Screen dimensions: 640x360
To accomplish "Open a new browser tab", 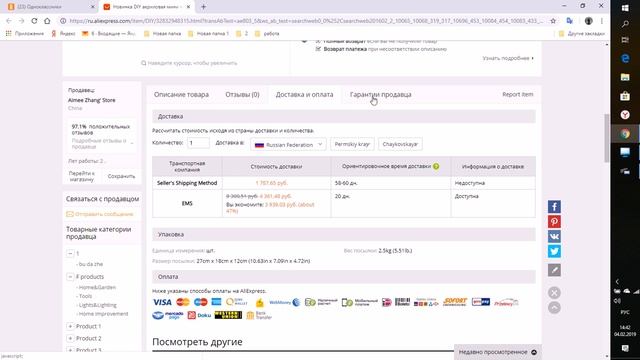I will point(203,7).
